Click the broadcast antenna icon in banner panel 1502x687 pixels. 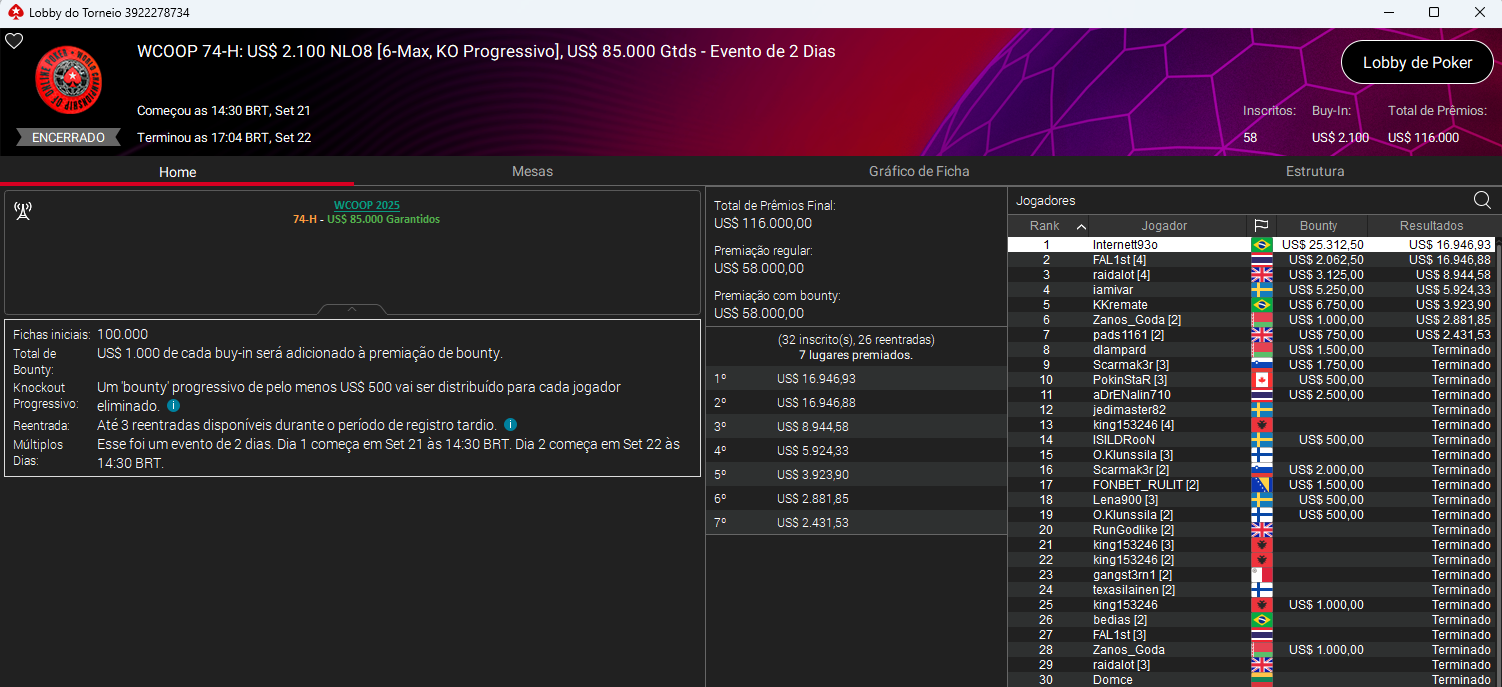tap(22, 211)
